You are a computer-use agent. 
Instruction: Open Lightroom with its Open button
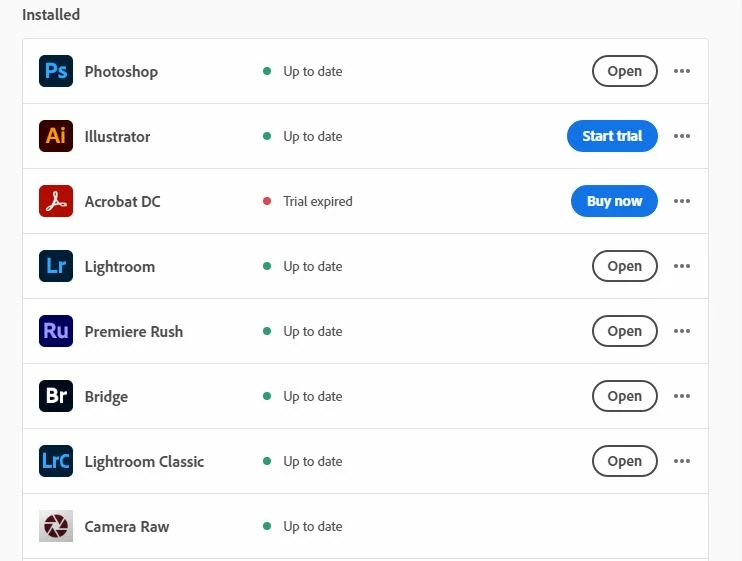625,266
